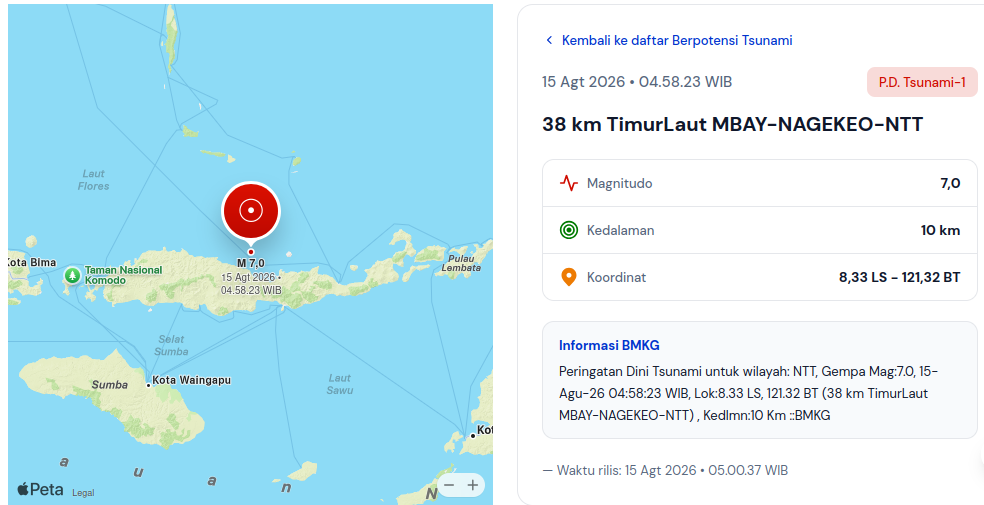
Task: Click the green Kedalaman target icon
Action: tap(569, 230)
